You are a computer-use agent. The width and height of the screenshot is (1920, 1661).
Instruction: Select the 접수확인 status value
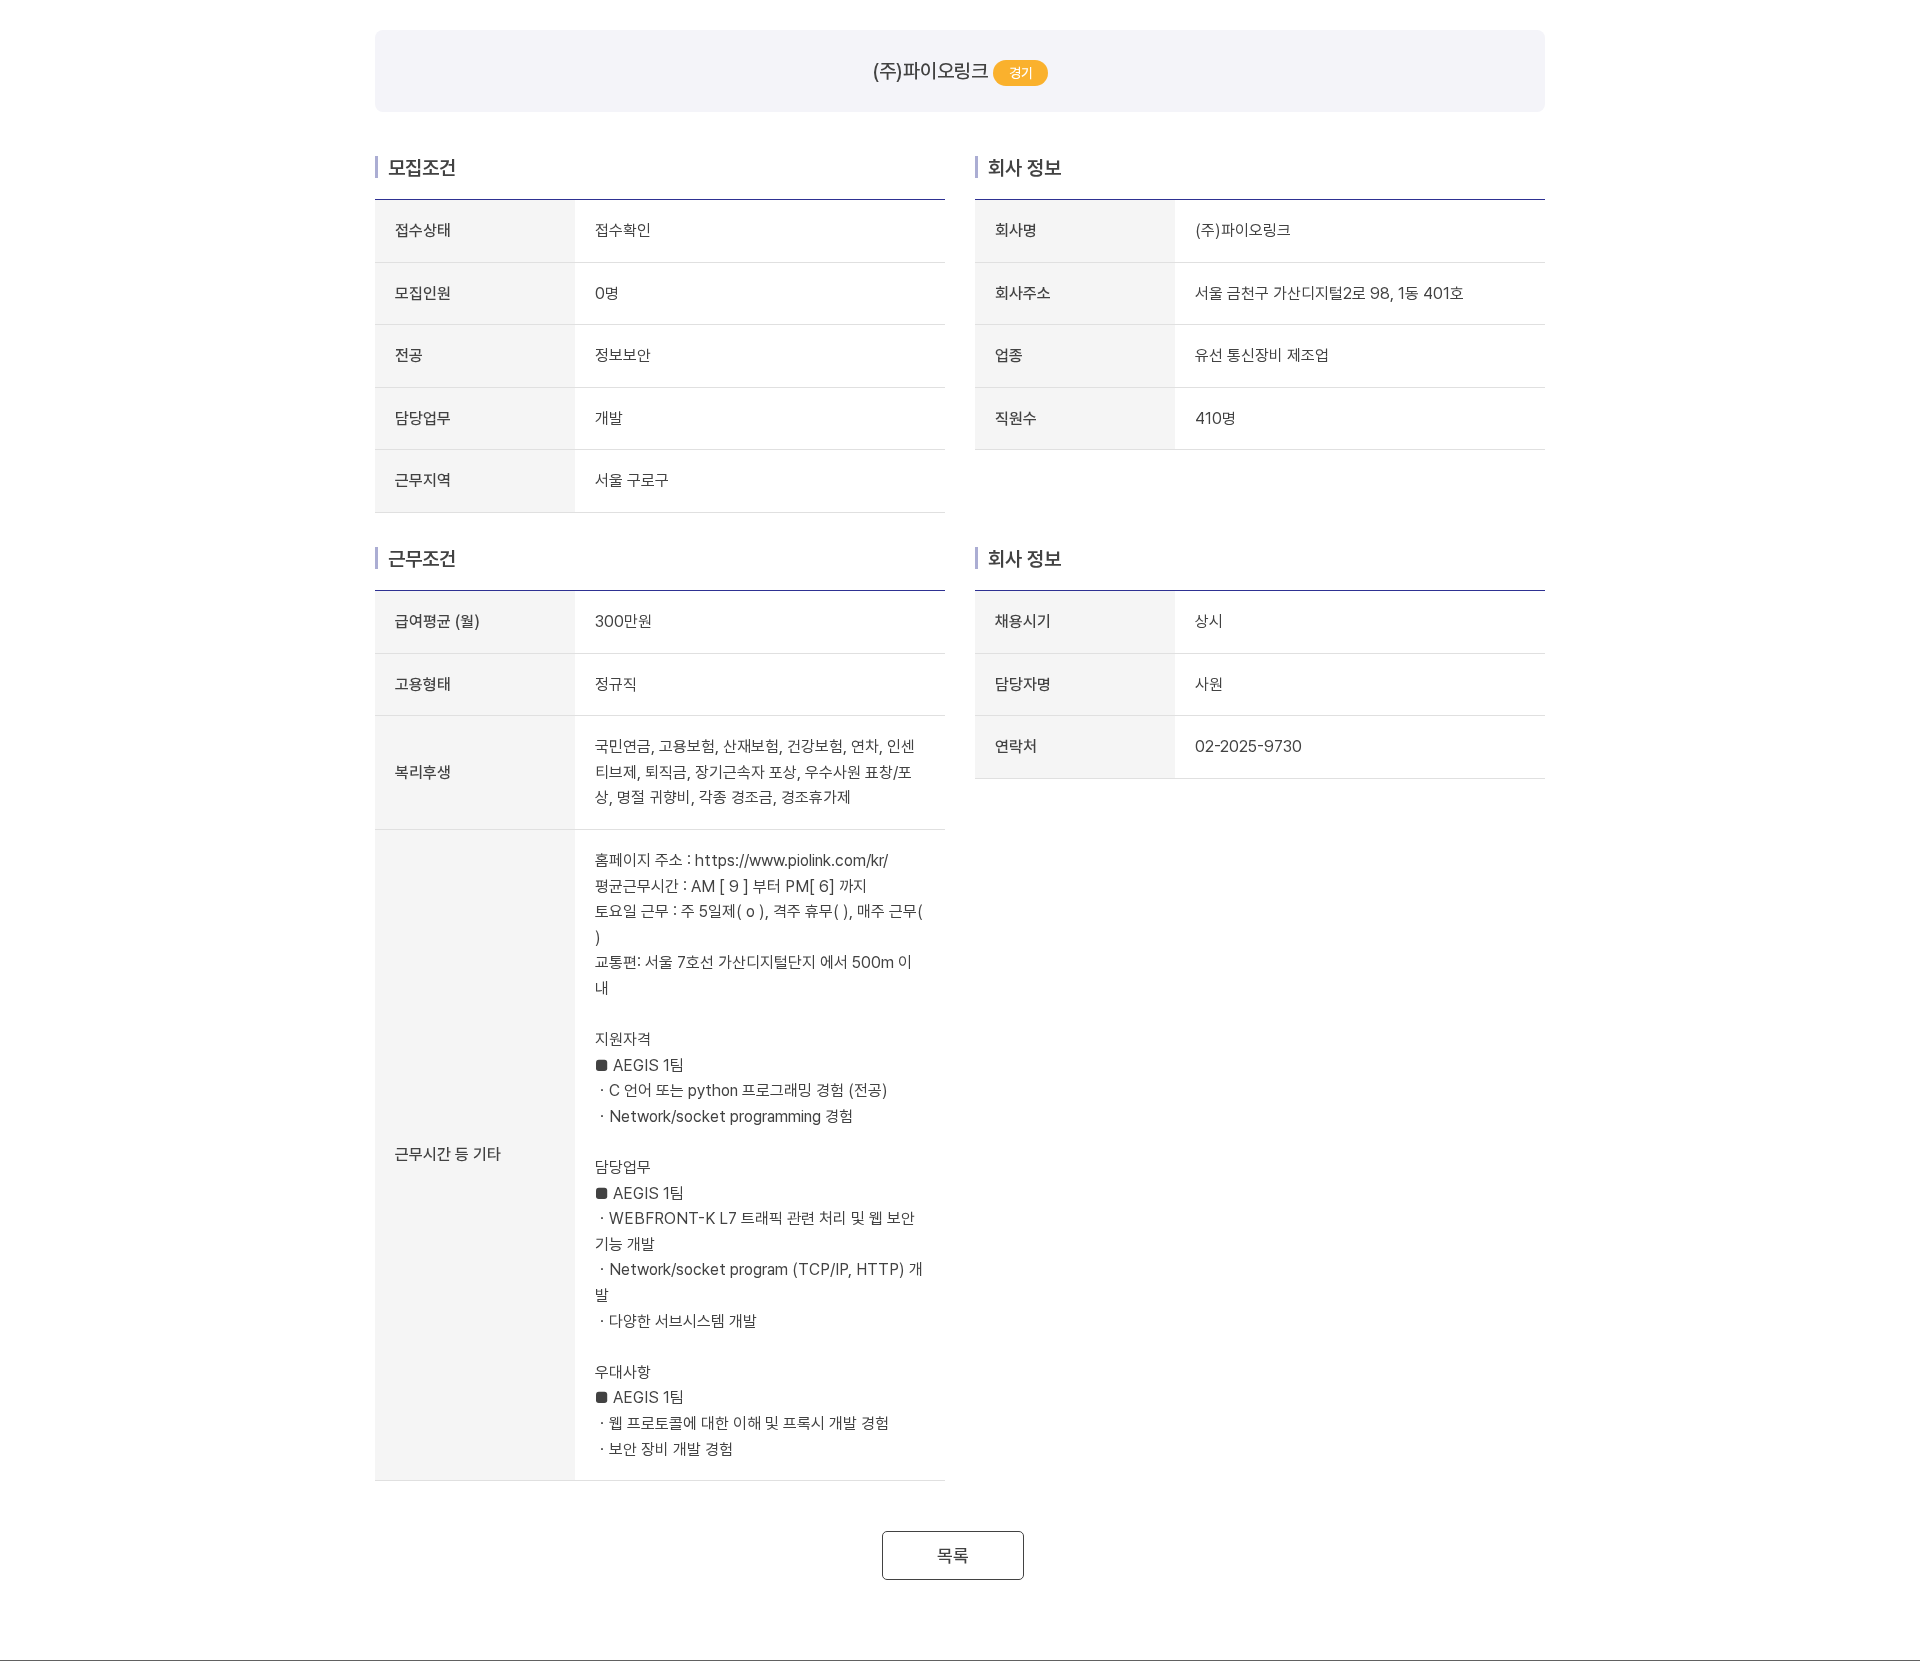(622, 230)
